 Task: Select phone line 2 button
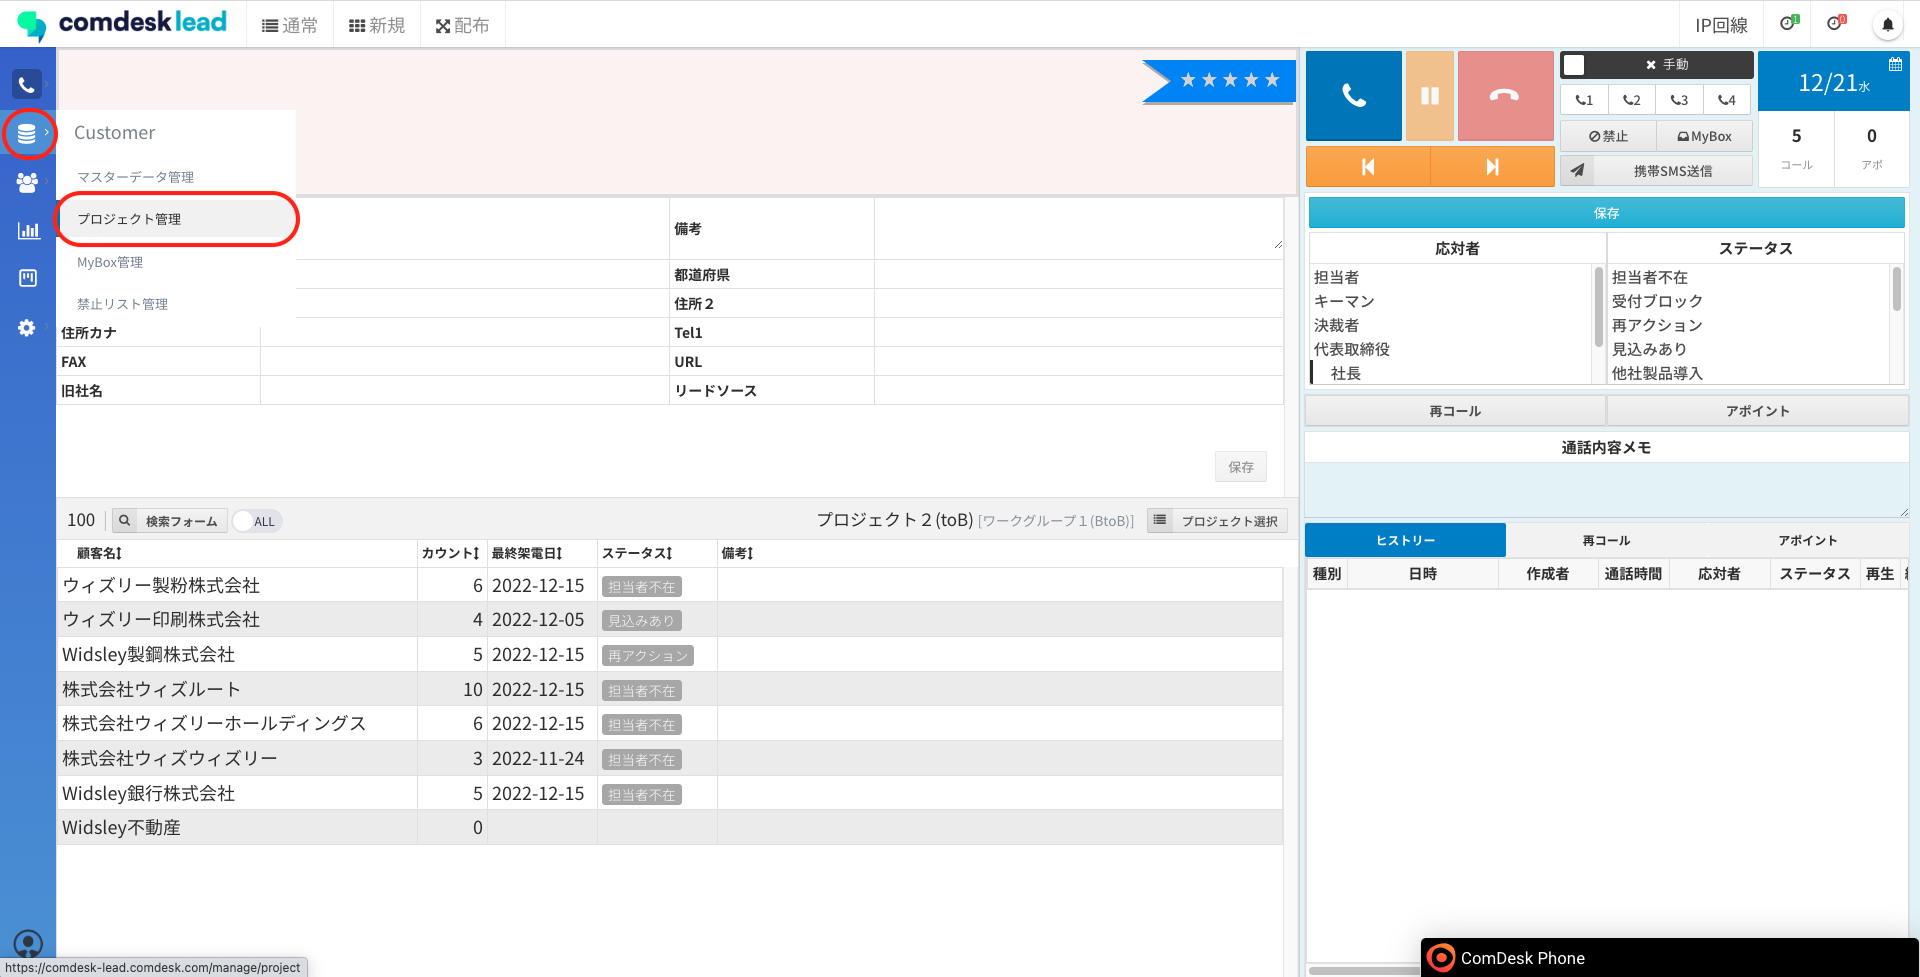1630,99
